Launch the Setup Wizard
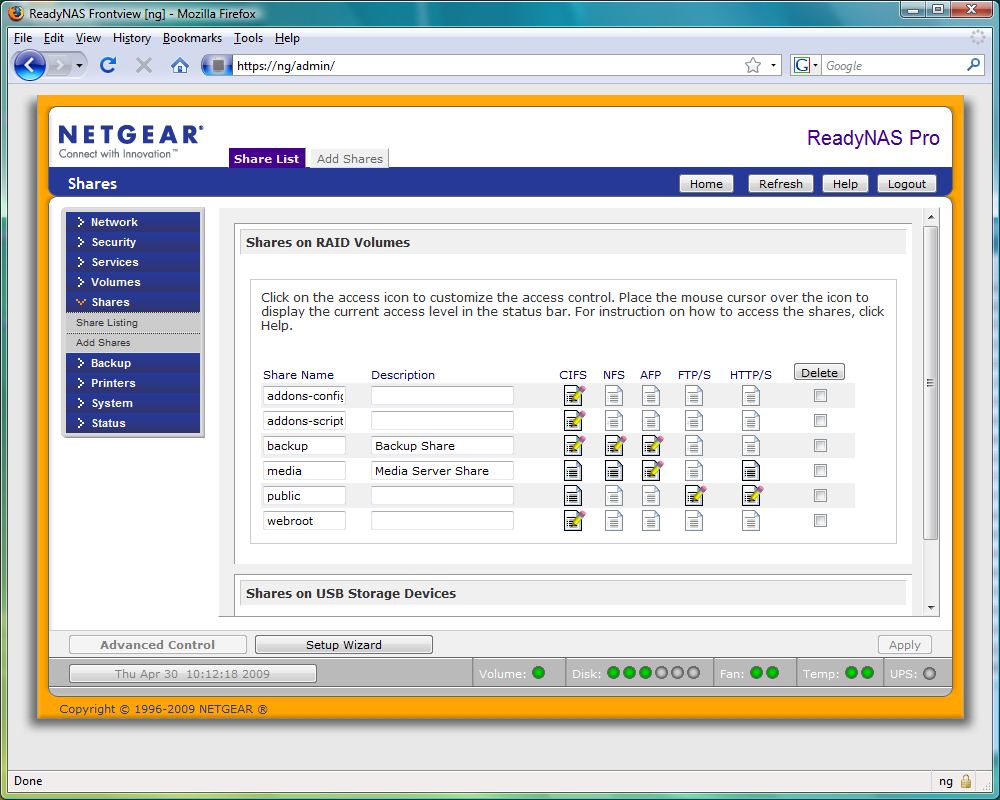The height and width of the screenshot is (800, 1000). click(x=344, y=645)
